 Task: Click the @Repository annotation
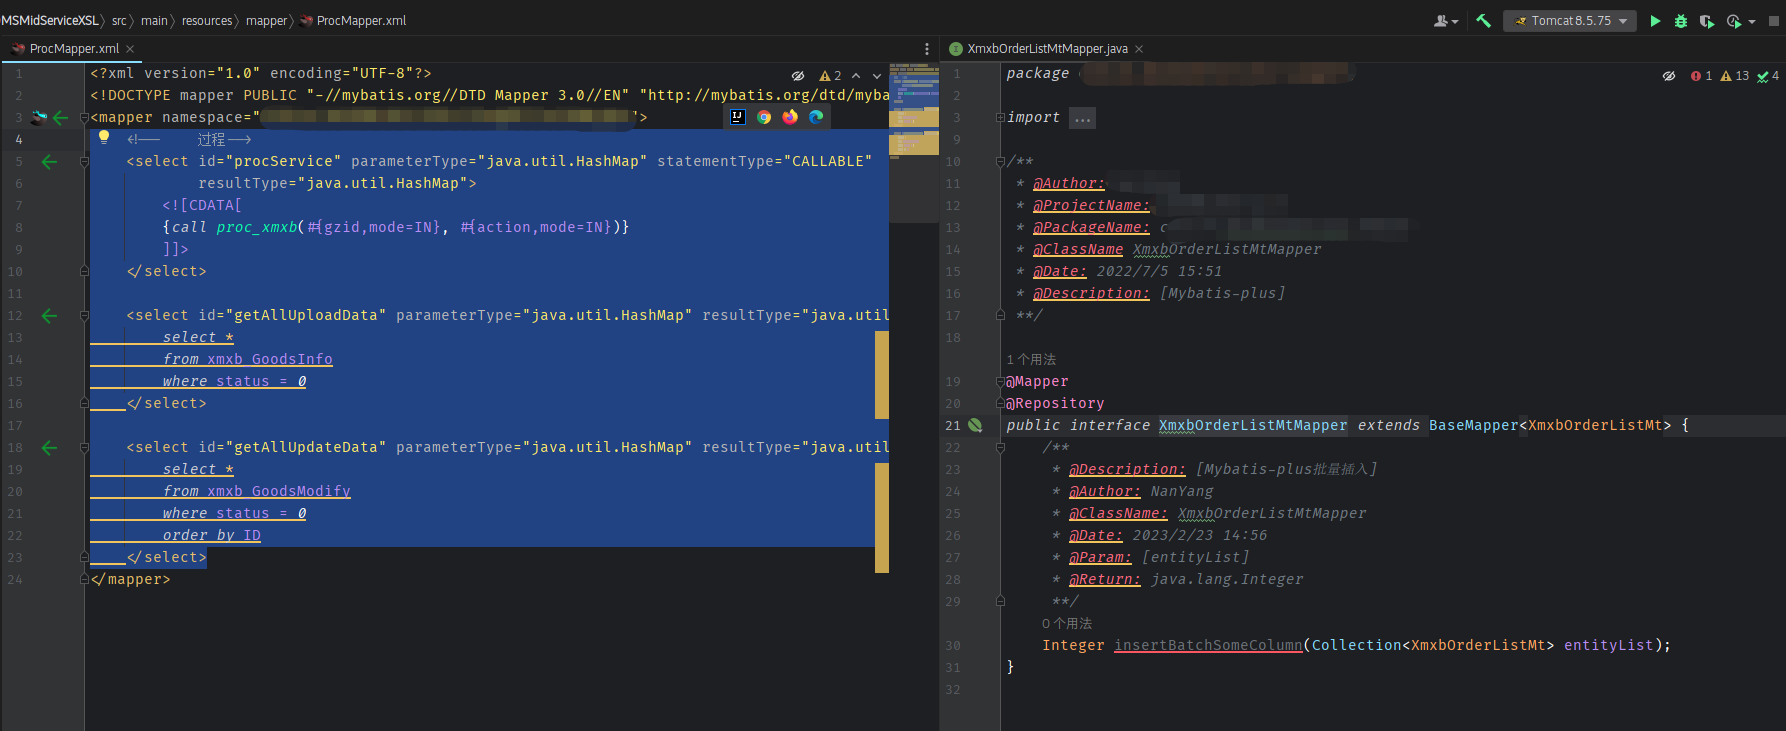click(x=1055, y=403)
